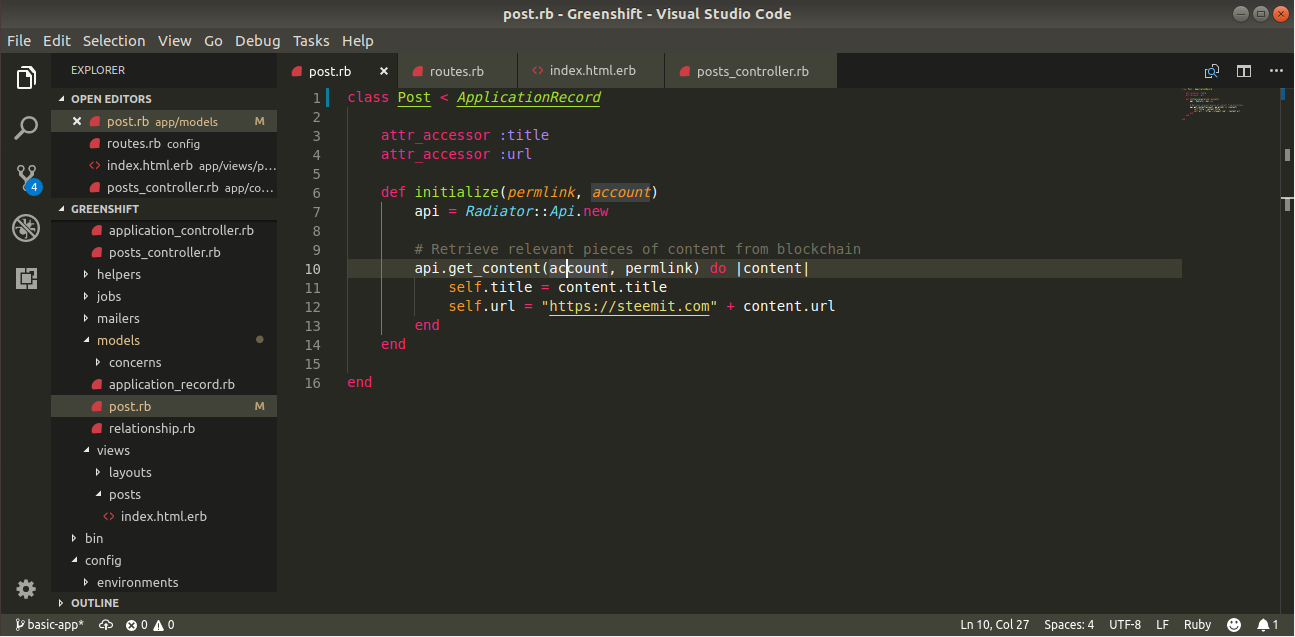Open the Debug view icon
This screenshot has width=1295, height=637.
pyautogui.click(x=26, y=228)
